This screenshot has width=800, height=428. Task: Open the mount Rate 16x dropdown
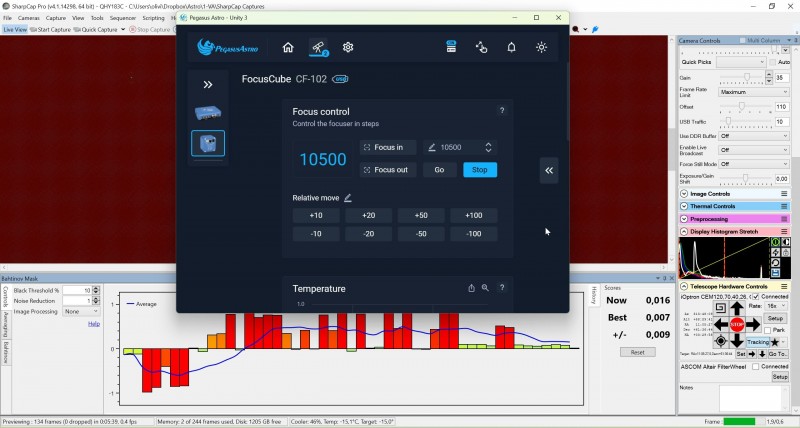pos(776,306)
